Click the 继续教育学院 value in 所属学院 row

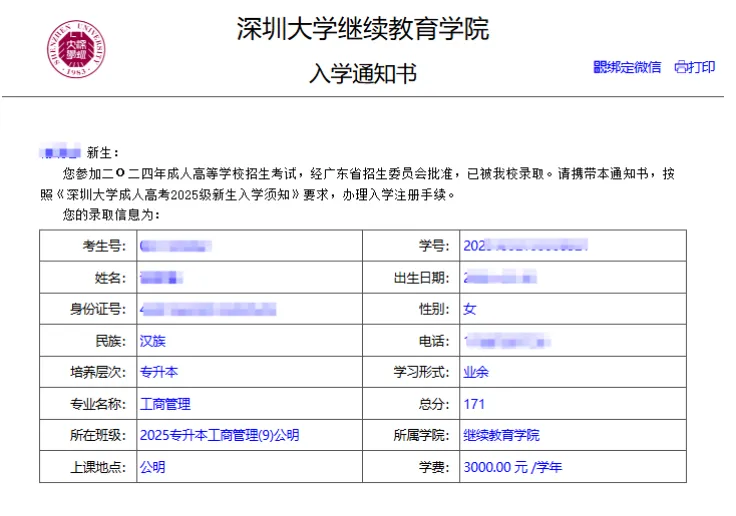tap(501, 435)
